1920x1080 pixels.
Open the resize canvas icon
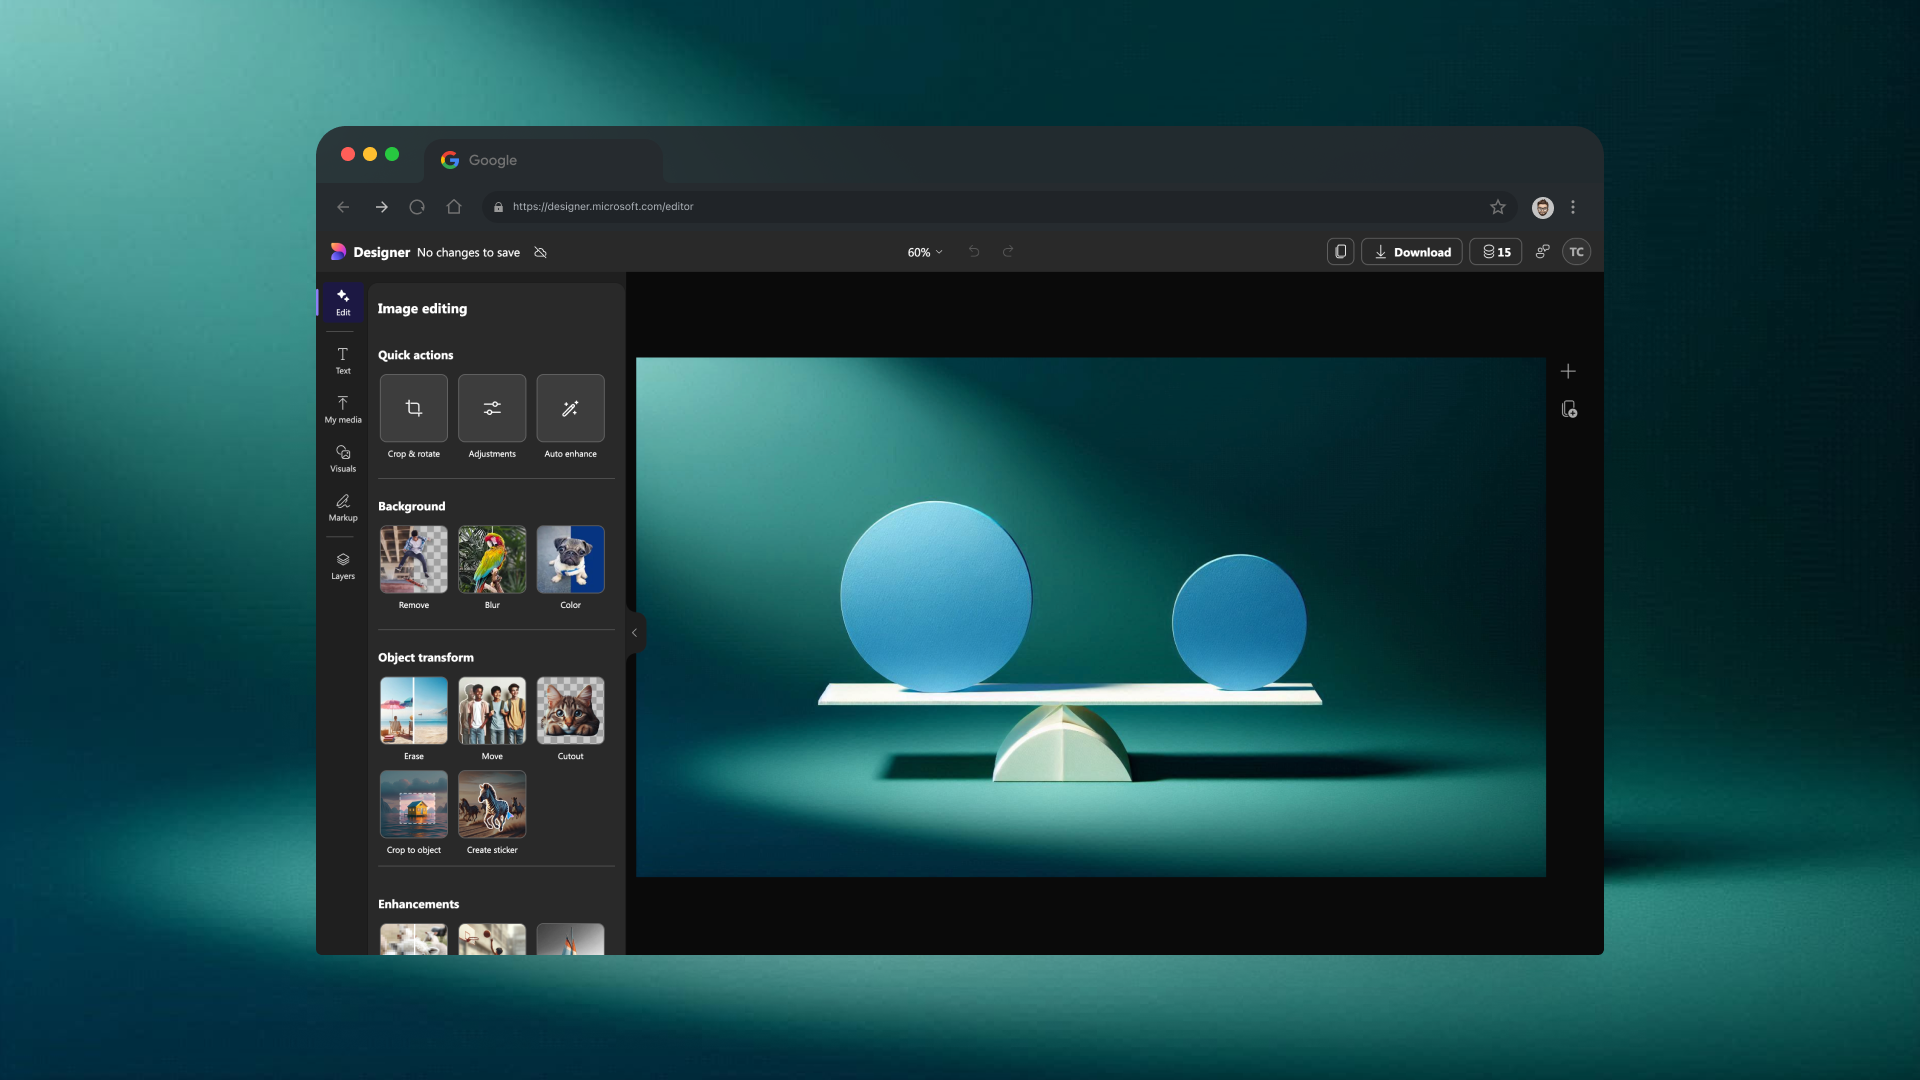(1341, 252)
